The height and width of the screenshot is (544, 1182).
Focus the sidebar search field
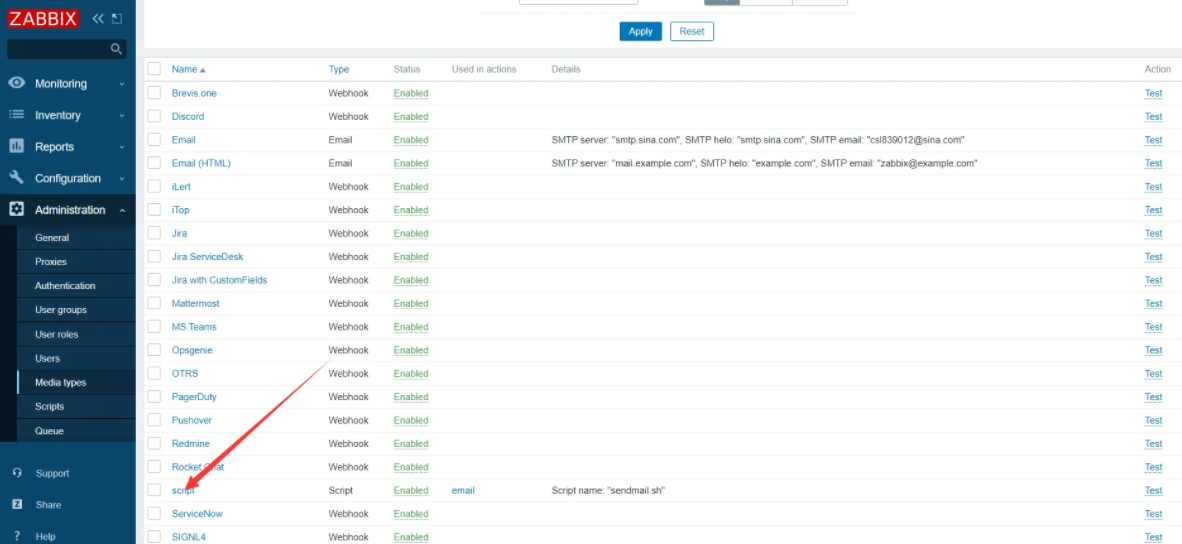pyautogui.click(x=66, y=49)
